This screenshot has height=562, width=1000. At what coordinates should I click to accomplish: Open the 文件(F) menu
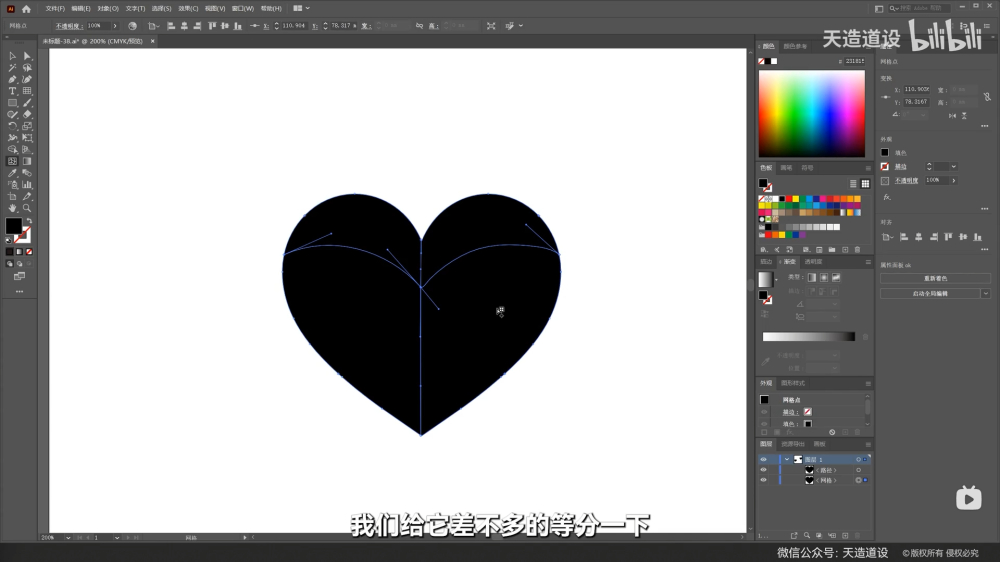pos(55,9)
